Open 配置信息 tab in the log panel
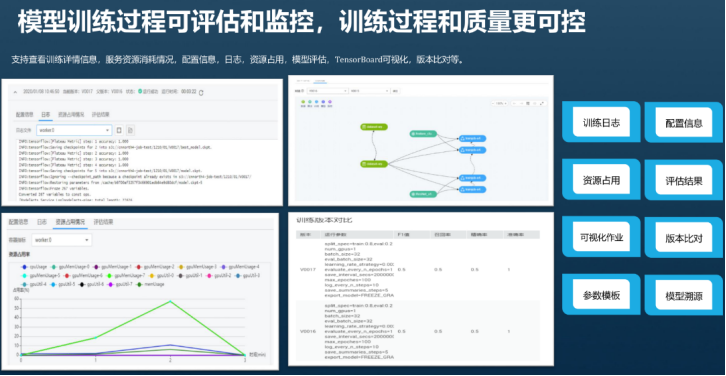Screen dimensions: 726x376 coord(24,114)
